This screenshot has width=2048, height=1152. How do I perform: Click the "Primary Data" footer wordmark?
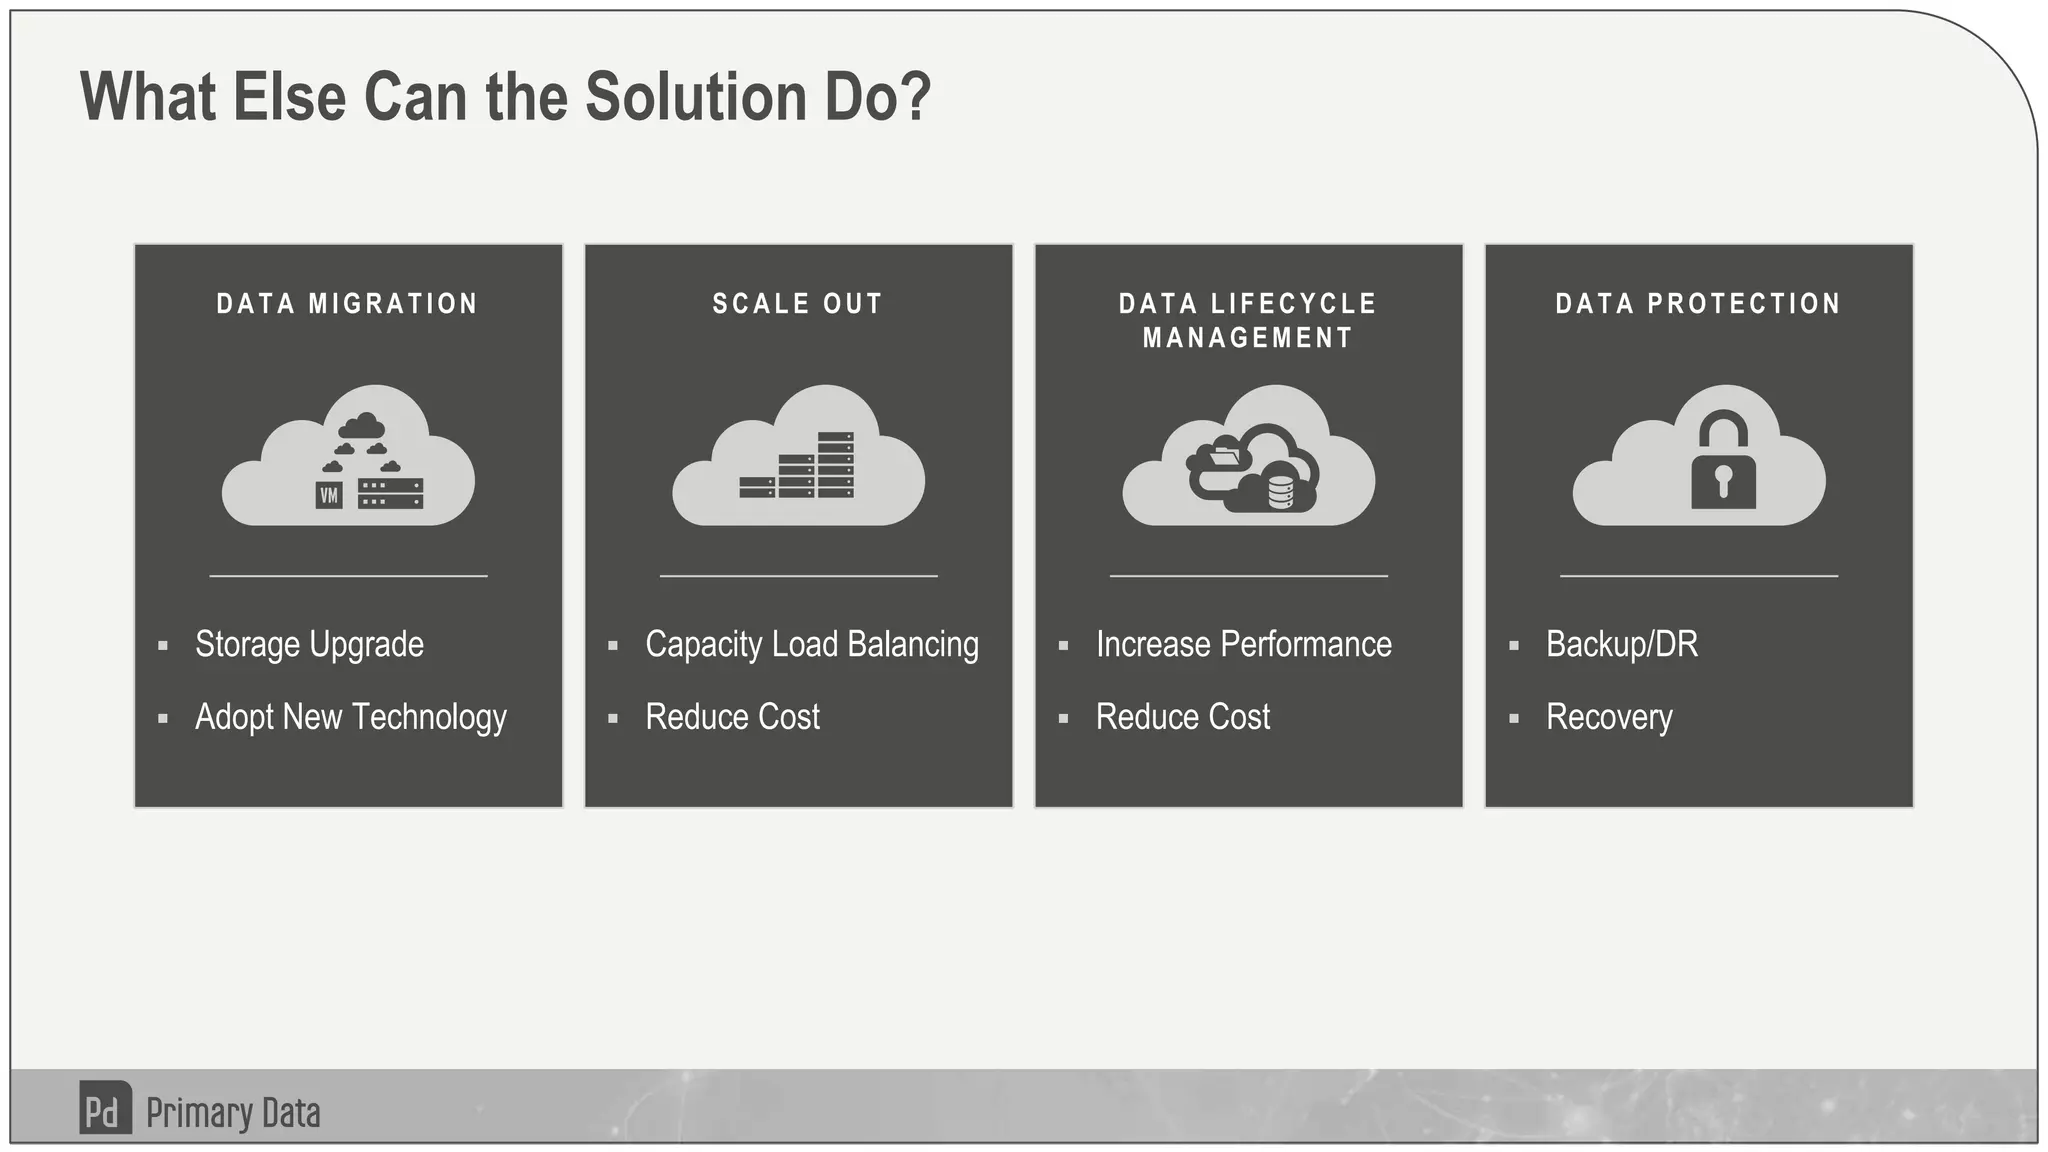233,1113
